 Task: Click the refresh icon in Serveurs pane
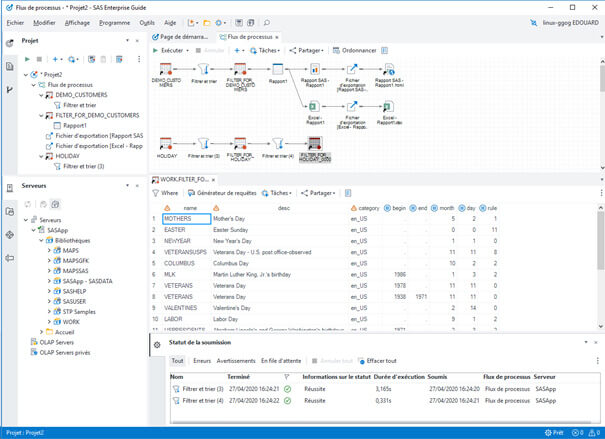click(28, 204)
